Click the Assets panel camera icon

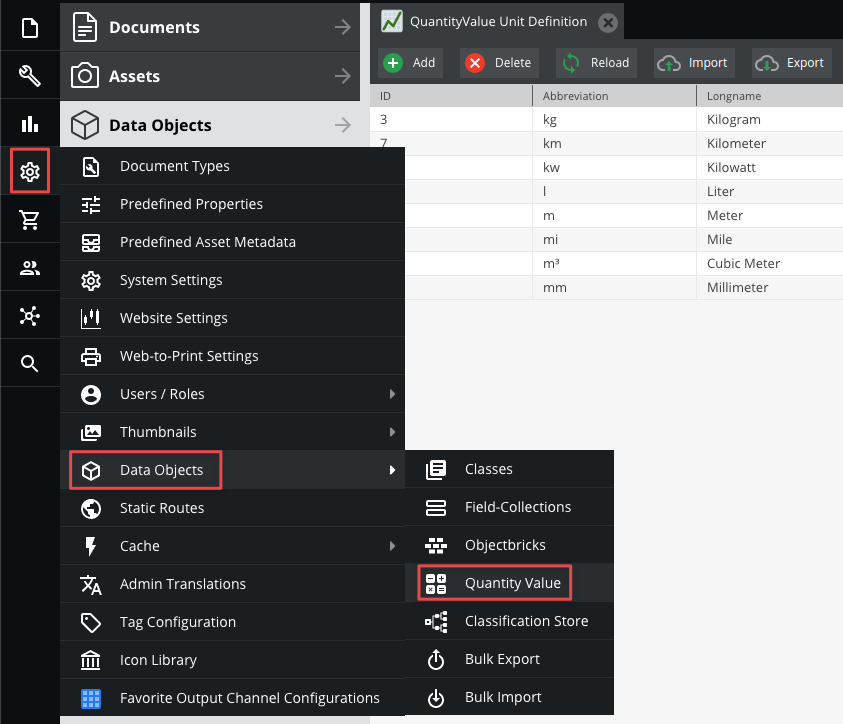click(85, 75)
